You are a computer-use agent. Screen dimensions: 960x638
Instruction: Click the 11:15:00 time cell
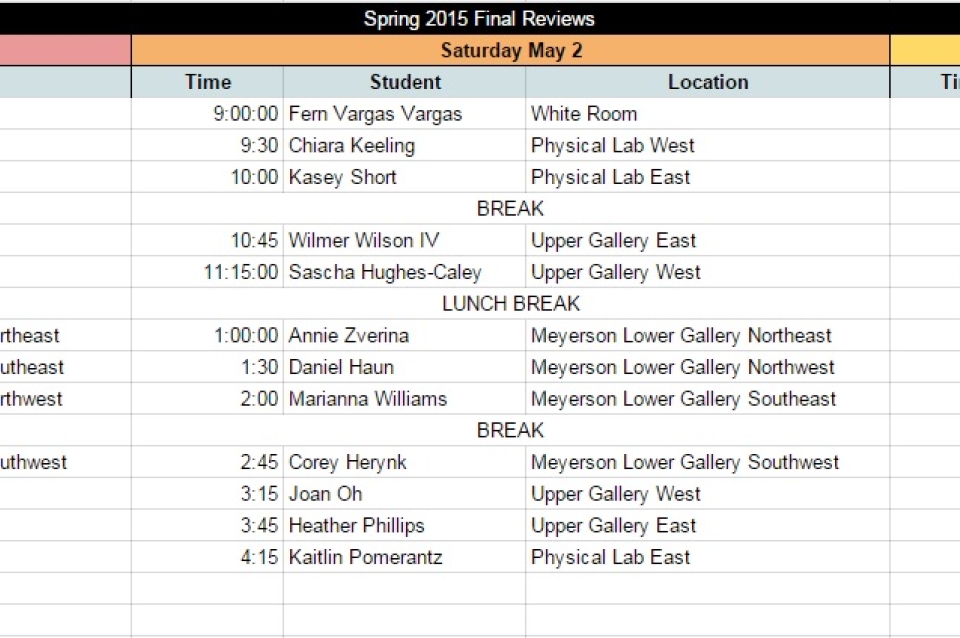pos(208,272)
